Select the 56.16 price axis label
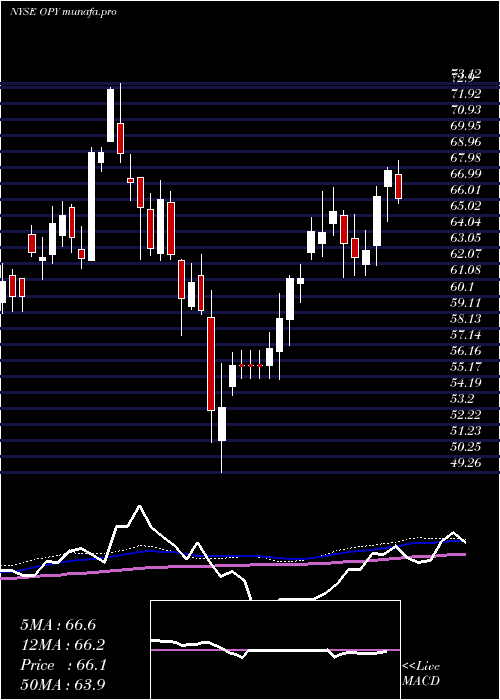The image size is (500, 700). [x=466, y=351]
